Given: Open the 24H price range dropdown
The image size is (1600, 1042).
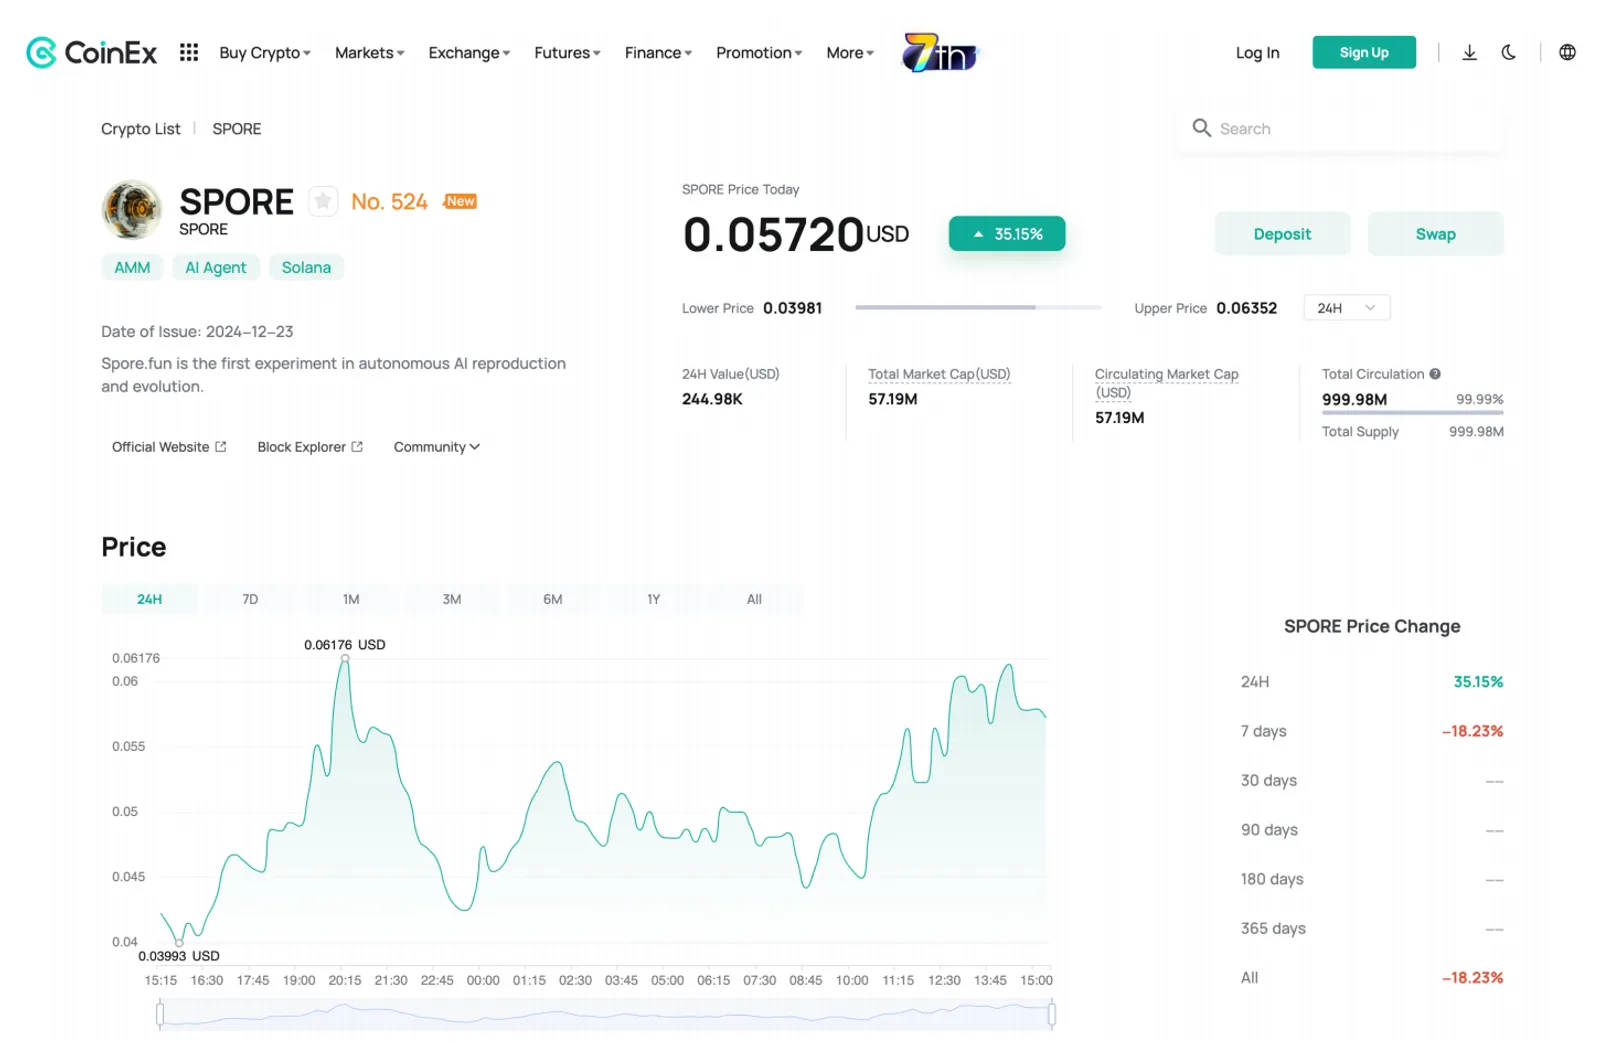Looking at the screenshot, I should tap(1346, 308).
